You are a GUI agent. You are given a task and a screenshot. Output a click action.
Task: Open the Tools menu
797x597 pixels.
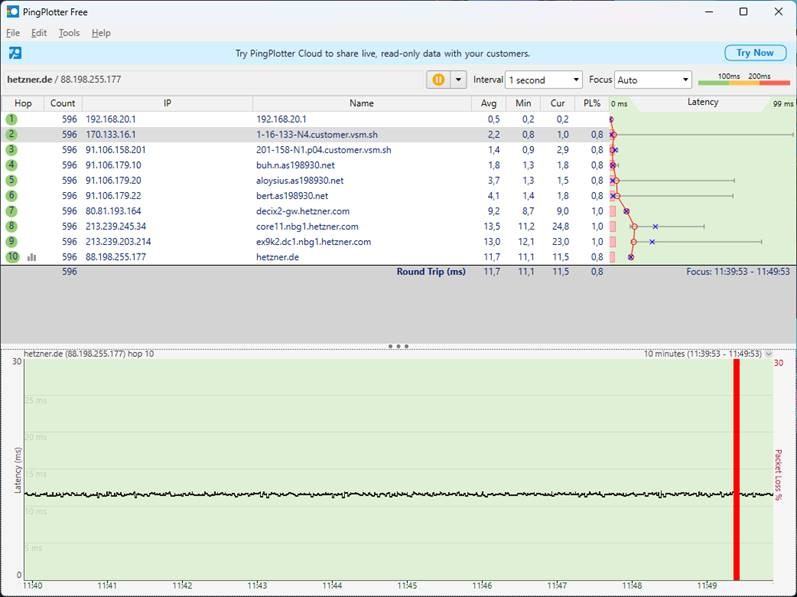[x=69, y=33]
